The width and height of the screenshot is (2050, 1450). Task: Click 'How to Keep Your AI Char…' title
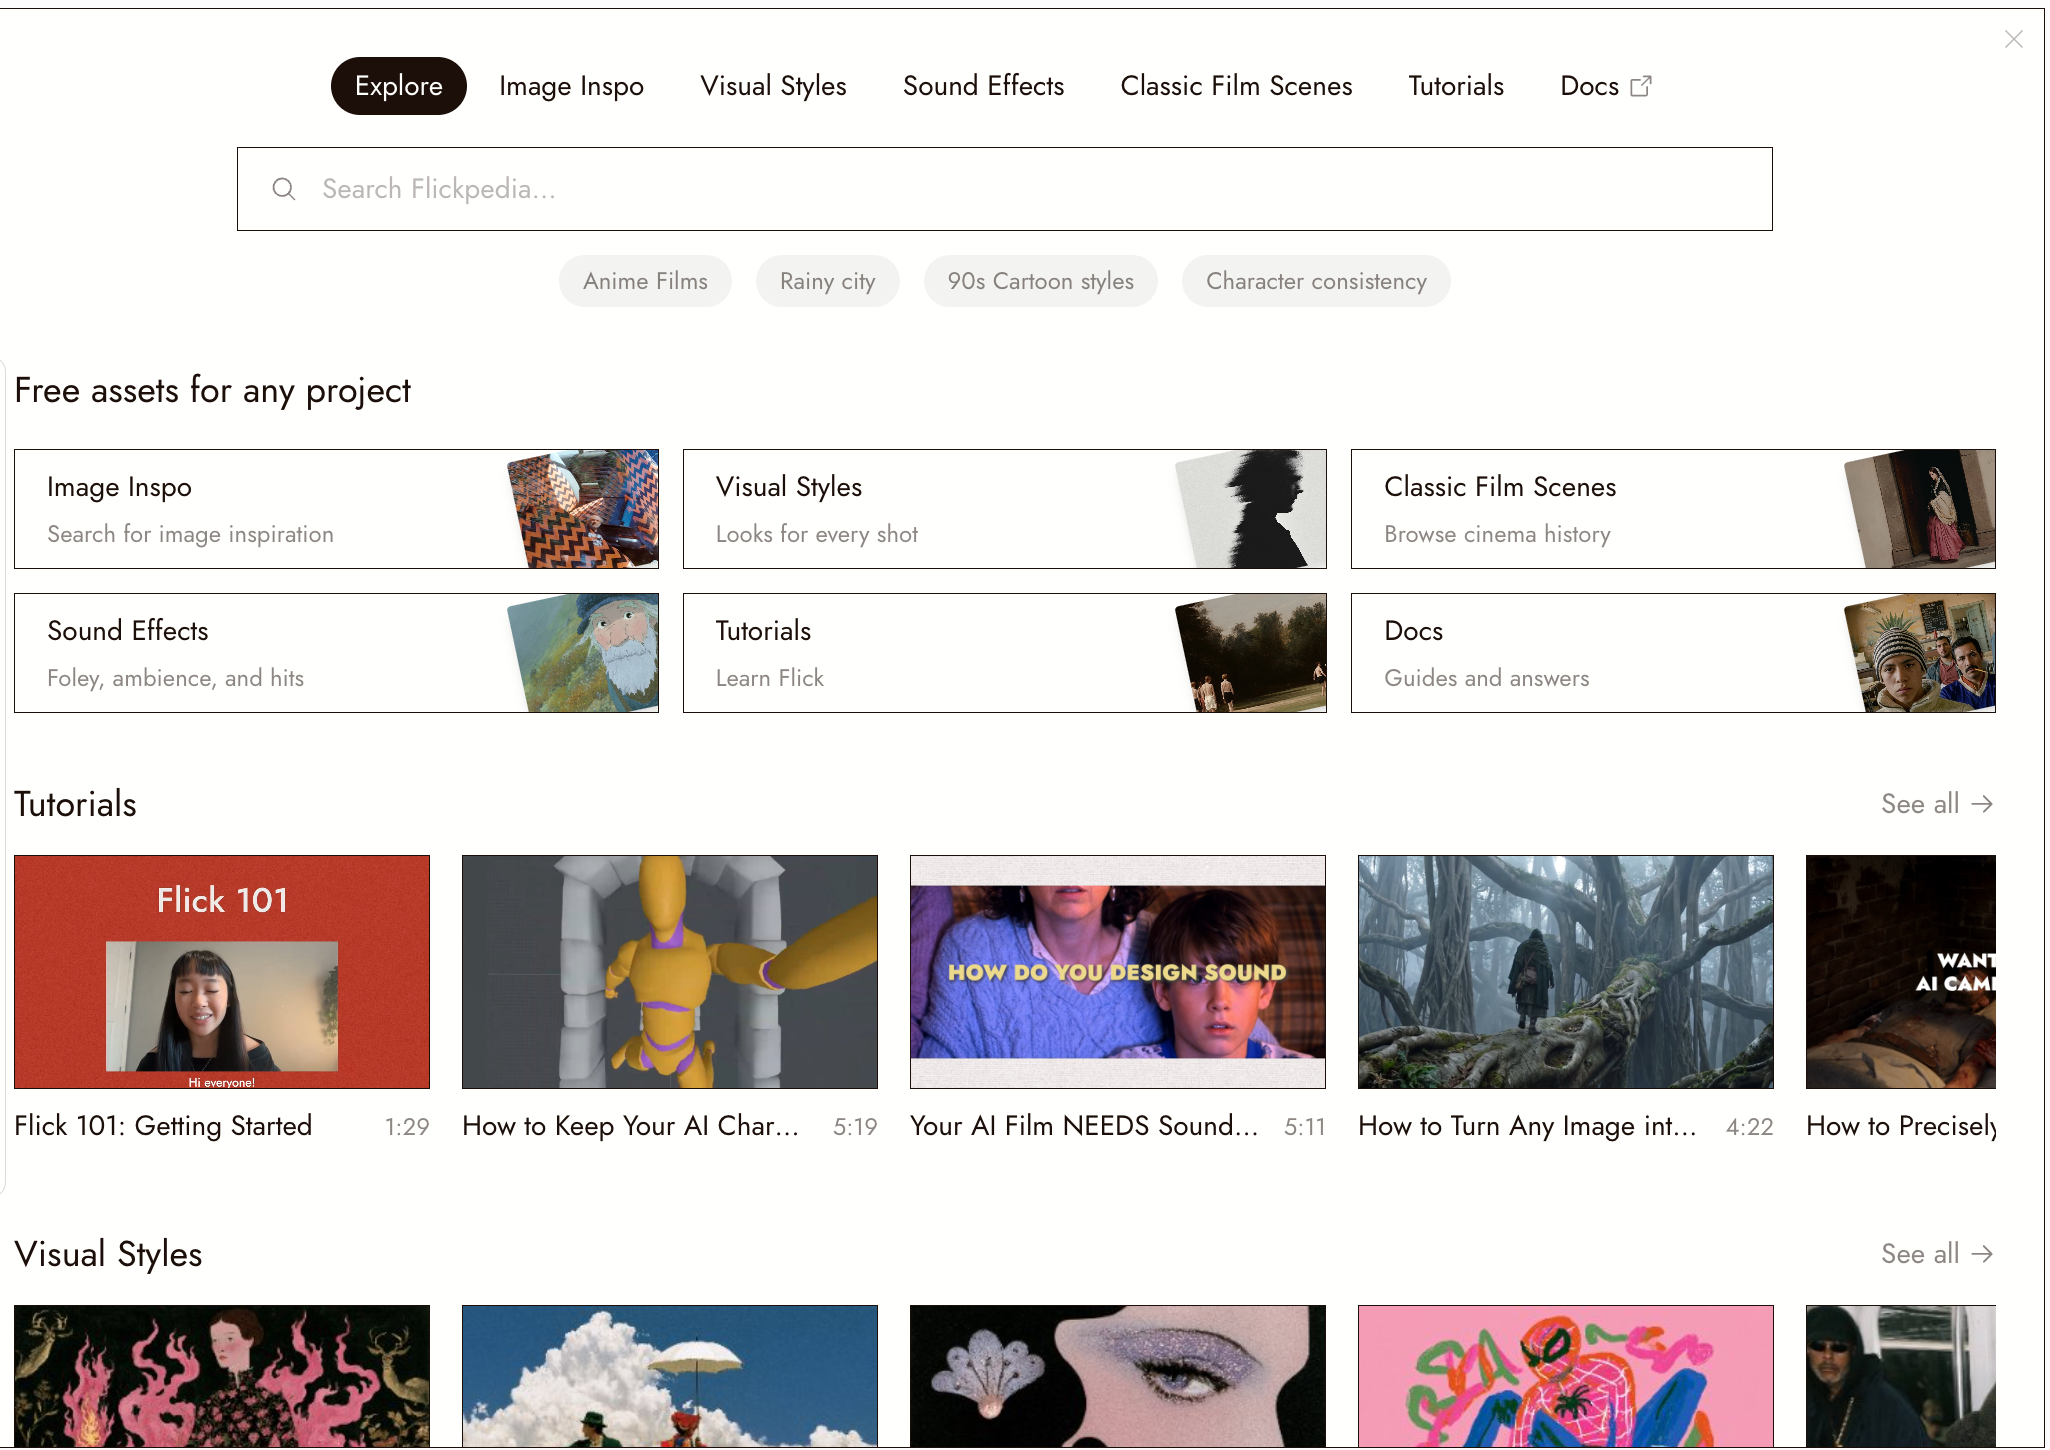[x=630, y=1126]
